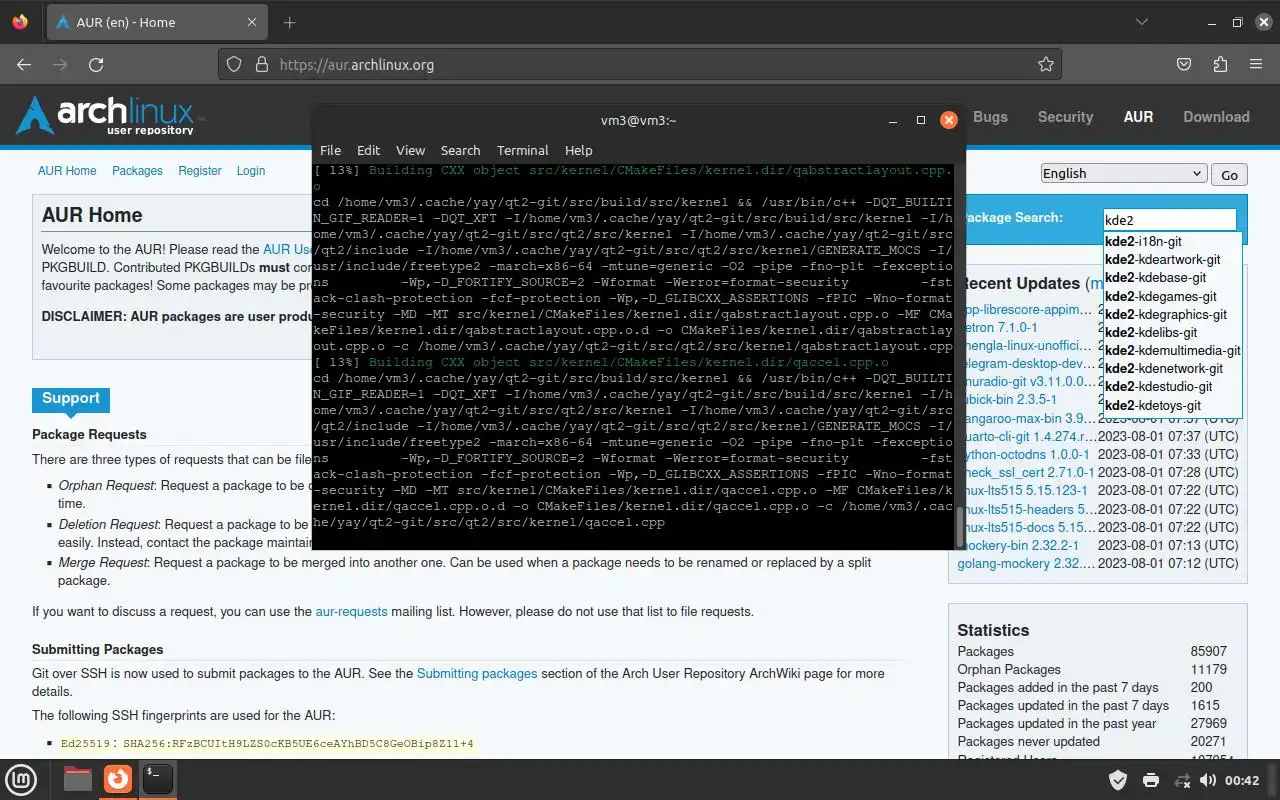Open the terminal Edit menu

(369, 150)
